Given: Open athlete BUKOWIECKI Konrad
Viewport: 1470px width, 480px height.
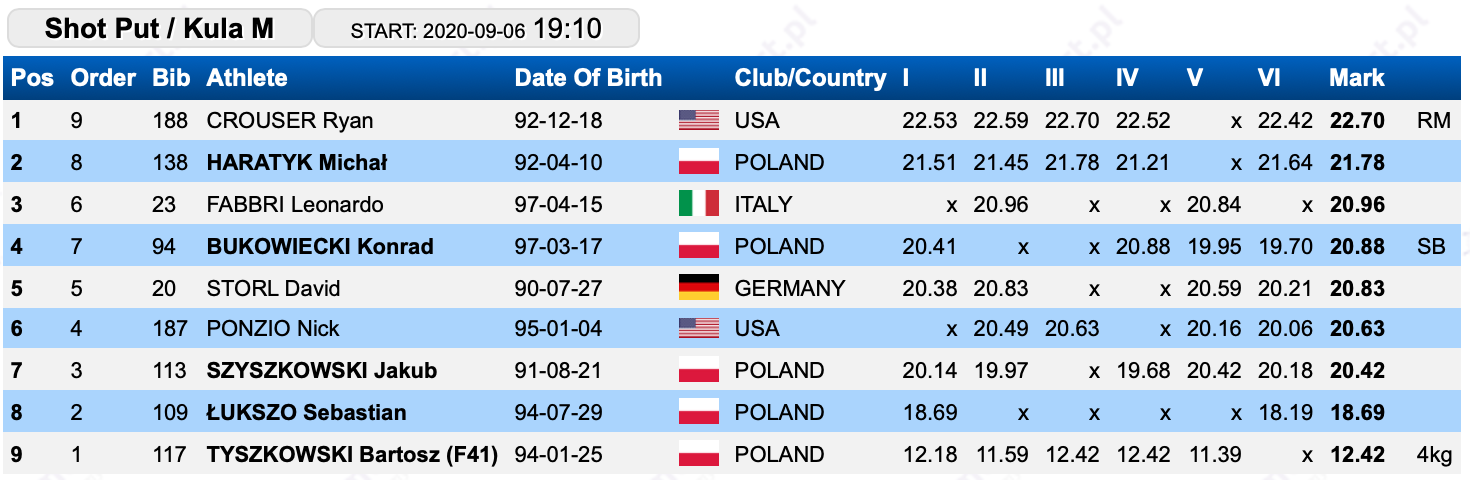Looking at the screenshot, I should coord(320,247).
